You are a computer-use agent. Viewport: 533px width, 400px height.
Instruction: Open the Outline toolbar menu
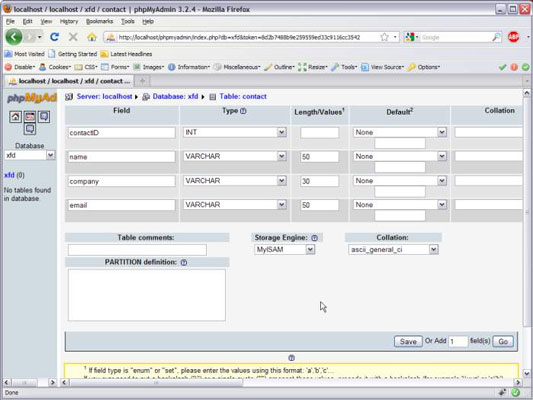(x=279, y=67)
